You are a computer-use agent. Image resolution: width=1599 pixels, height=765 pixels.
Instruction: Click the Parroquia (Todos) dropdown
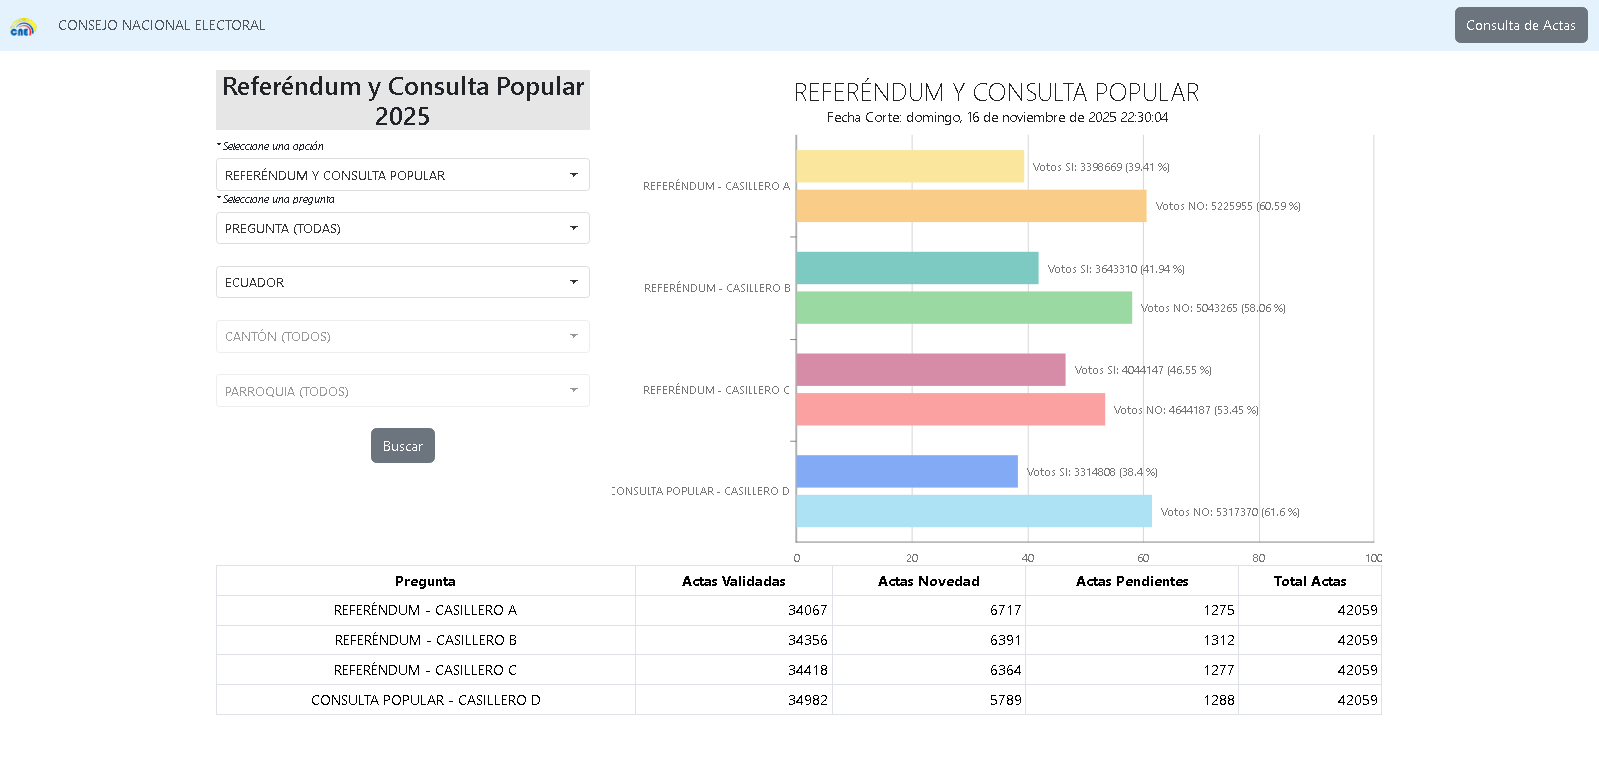point(402,391)
